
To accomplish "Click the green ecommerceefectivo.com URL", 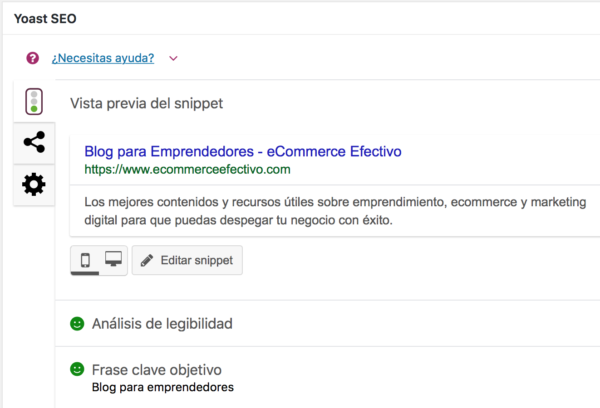I will (x=187, y=169).
